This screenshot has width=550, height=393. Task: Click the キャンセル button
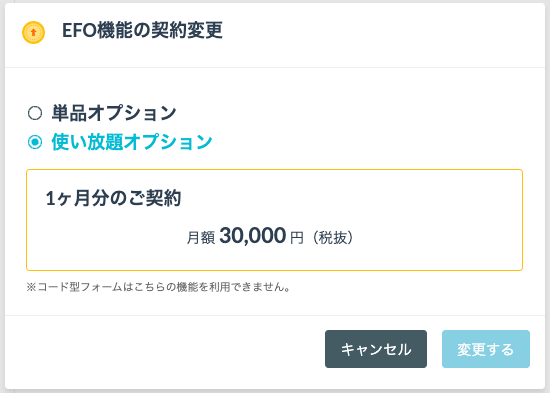coord(376,349)
